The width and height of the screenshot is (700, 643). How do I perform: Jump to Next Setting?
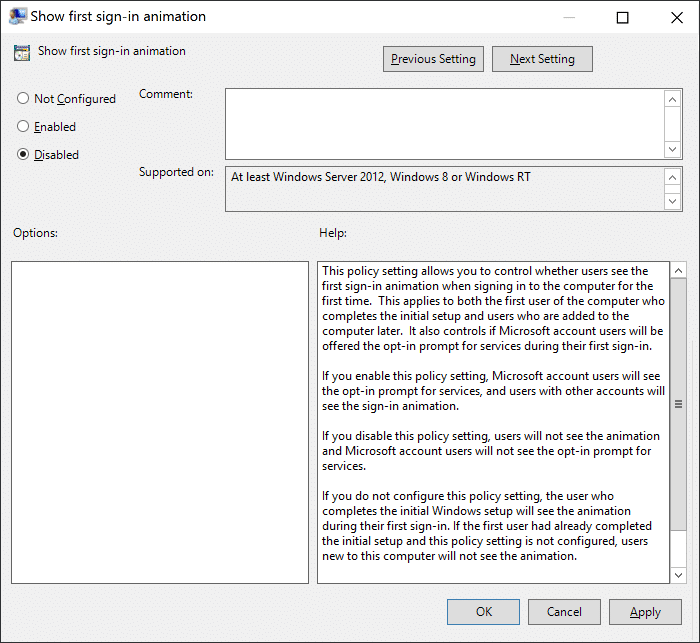click(x=542, y=59)
